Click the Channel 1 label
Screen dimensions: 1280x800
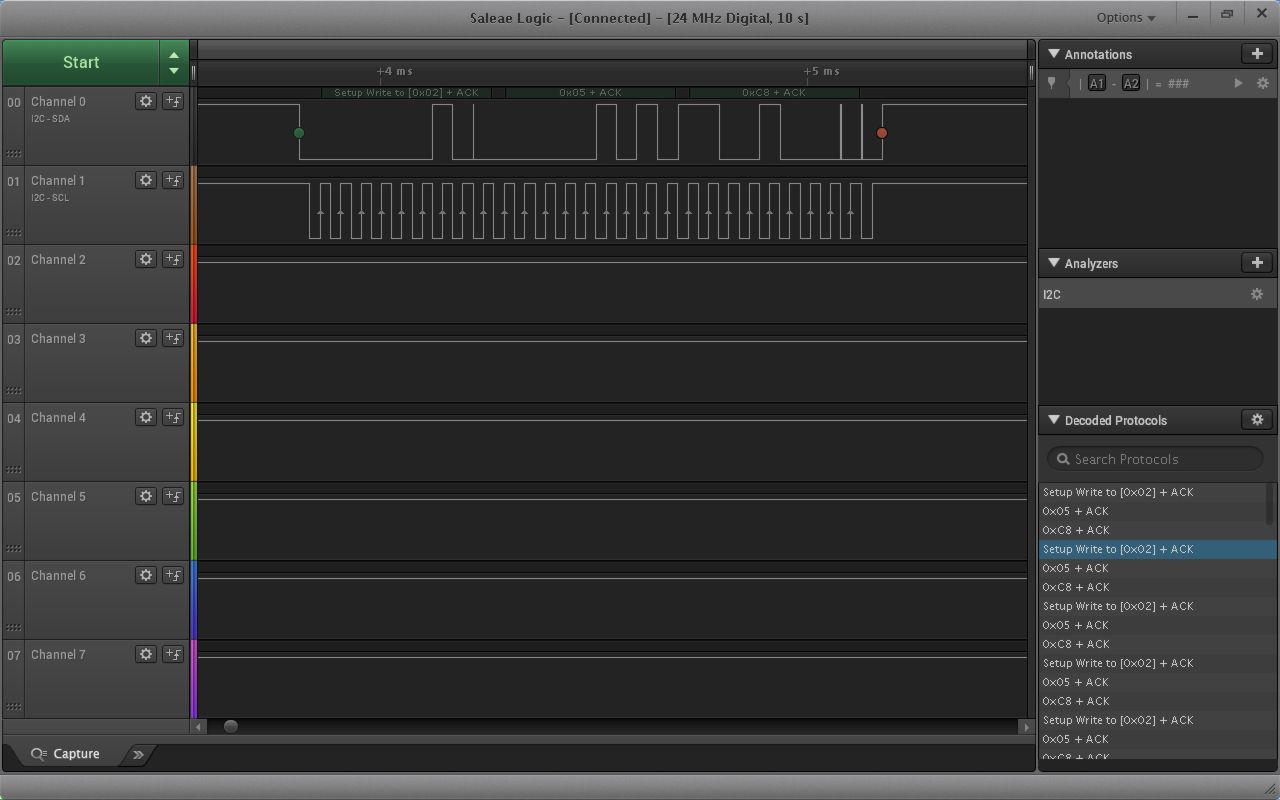point(58,180)
